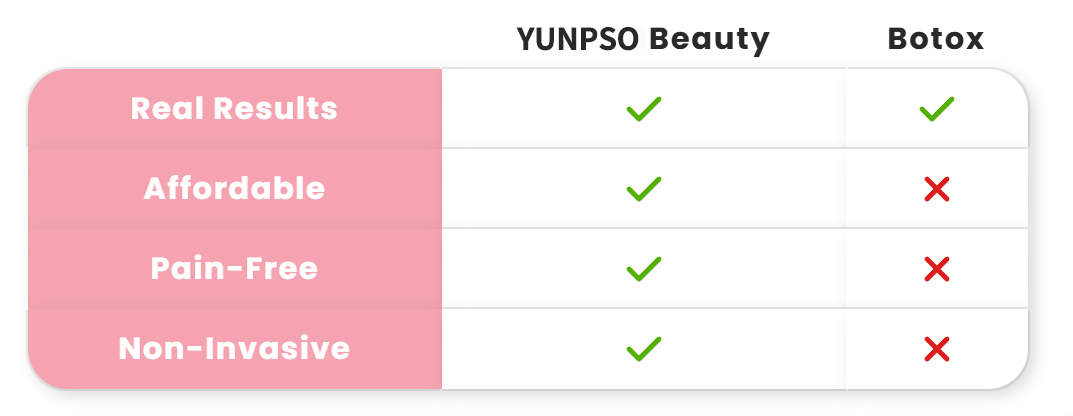Click the red X in Botox Pain-Free row
This screenshot has height=416, width=1073.
[936, 269]
